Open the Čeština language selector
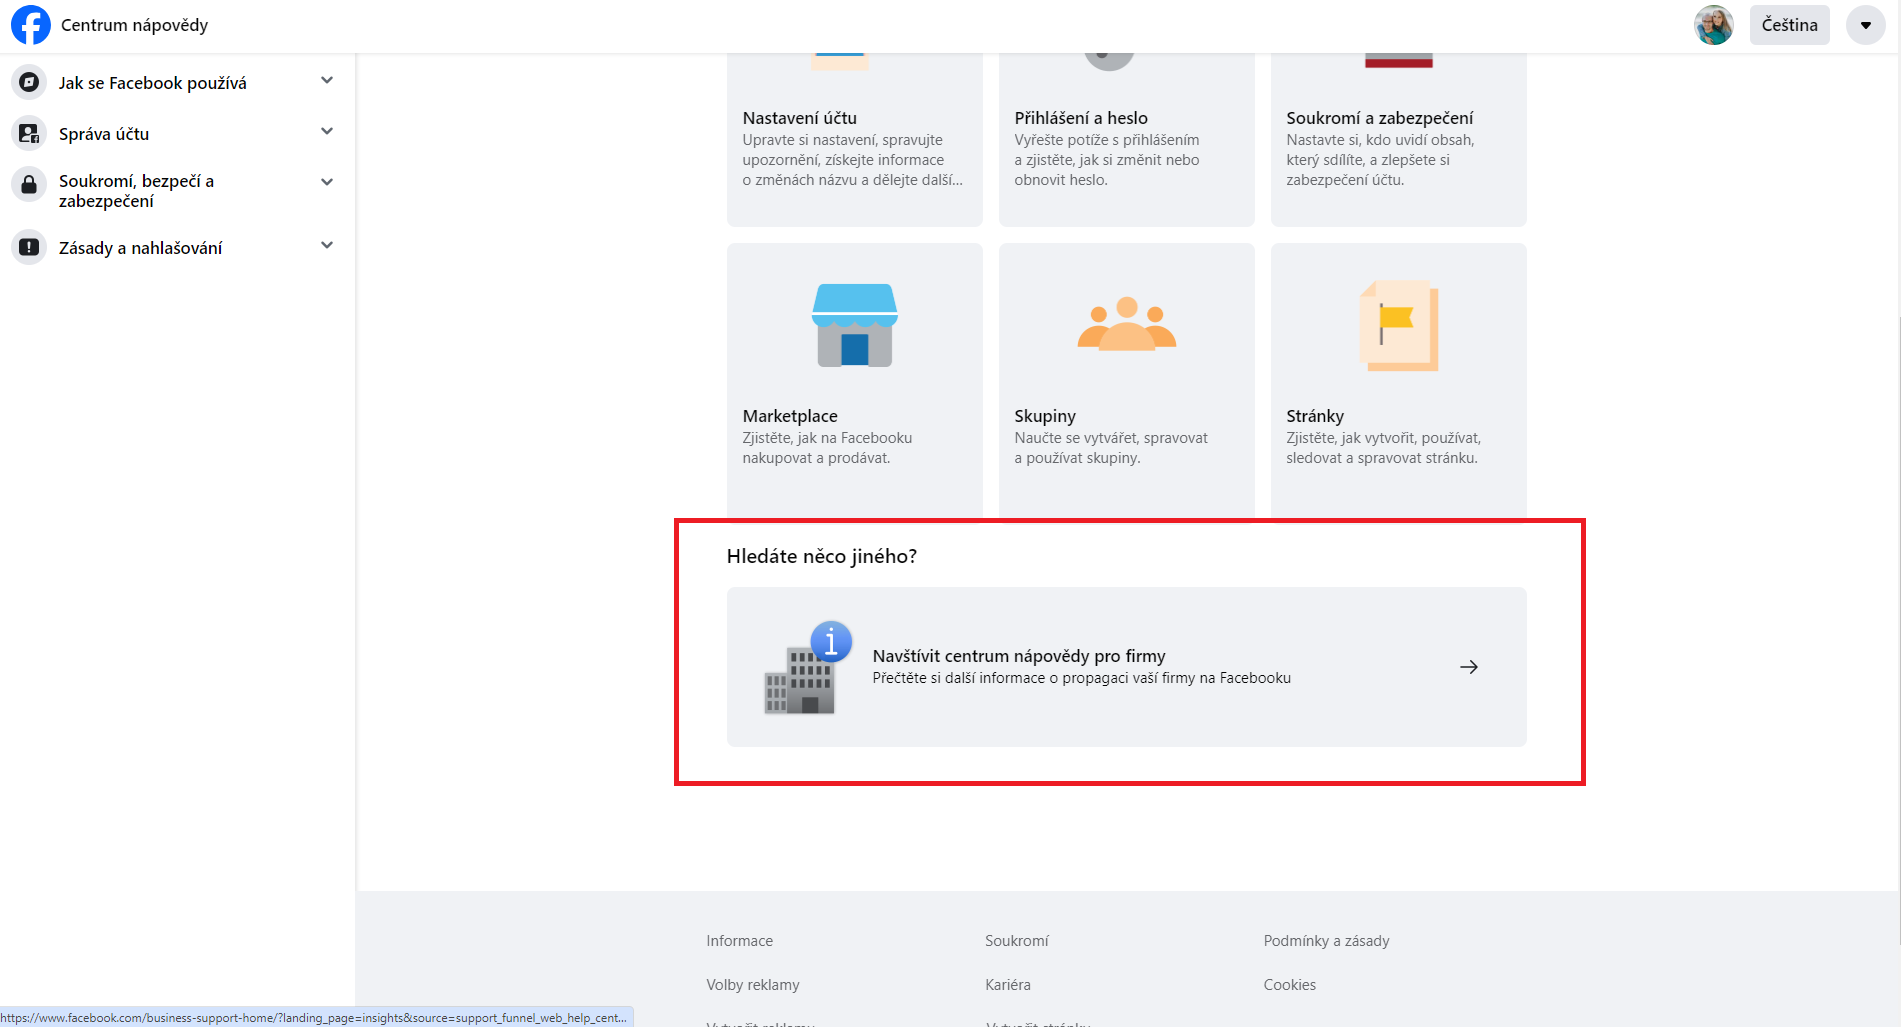This screenshot has width=1901, height=1027. (1789, 25)
